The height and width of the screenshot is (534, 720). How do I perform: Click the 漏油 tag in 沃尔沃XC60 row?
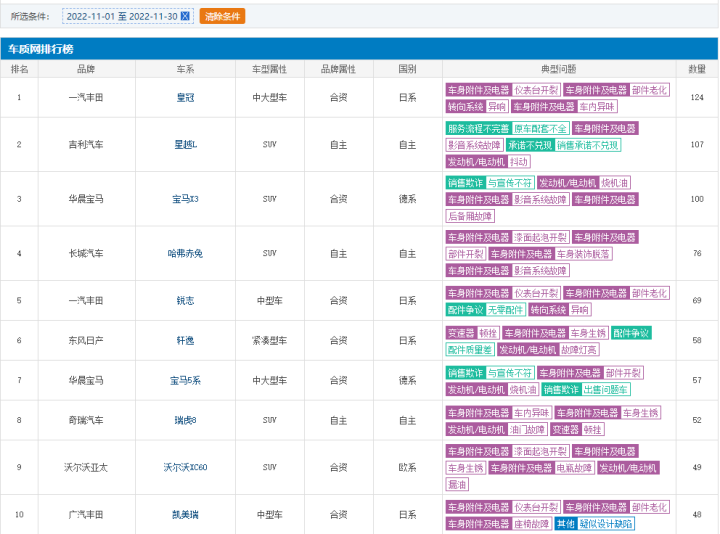(x=457, y=484)
